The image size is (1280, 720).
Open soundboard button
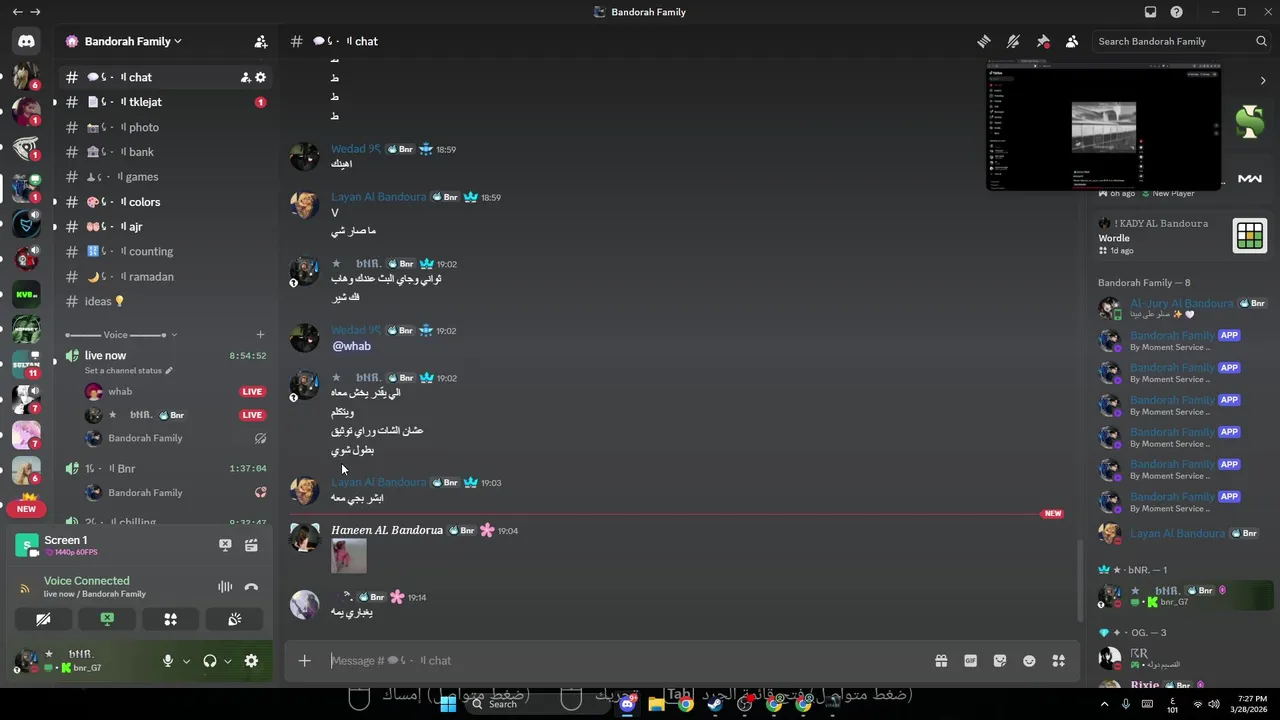234,619
